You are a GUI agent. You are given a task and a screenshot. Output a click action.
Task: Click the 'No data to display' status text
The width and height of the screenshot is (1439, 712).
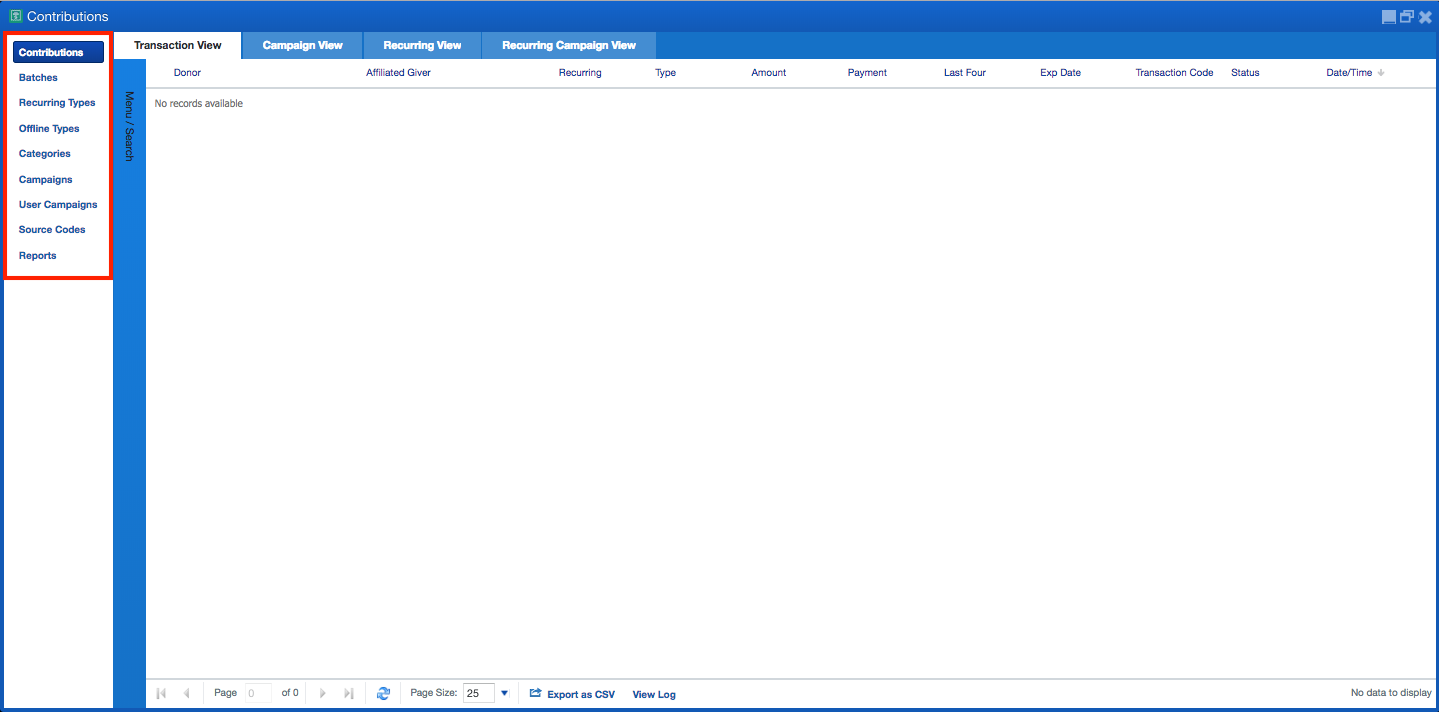1391,693
